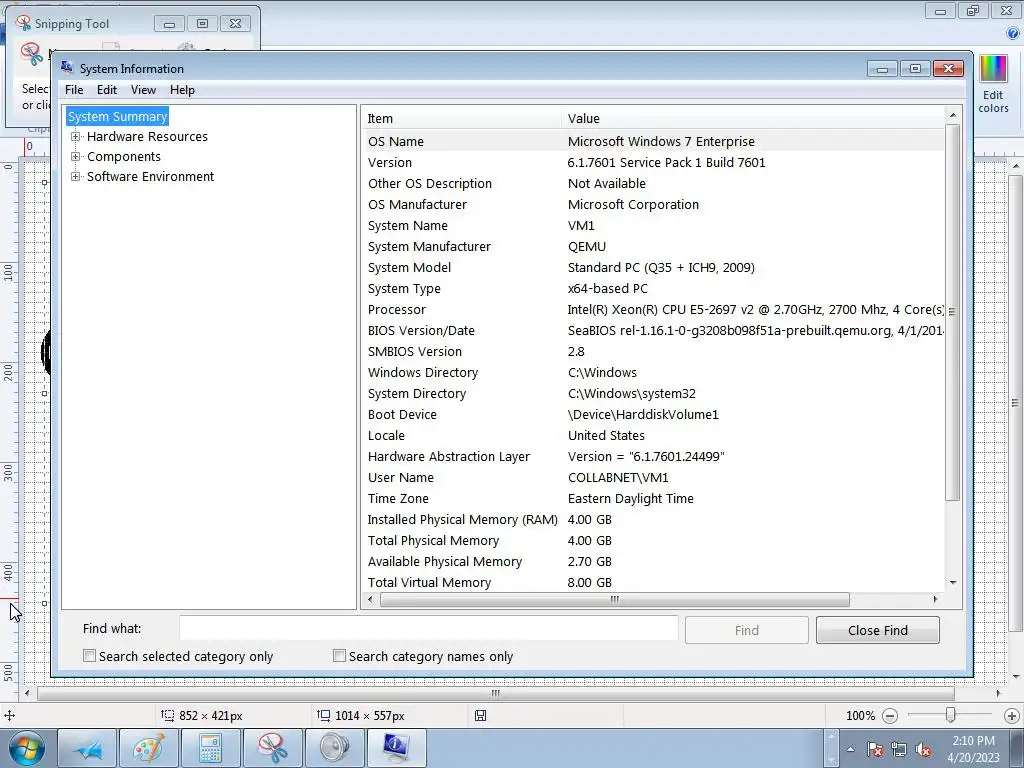Image resolution: width=1024 pixels, height=768 pixels.
Task: Click the muted volume tray icon
Action: point(923,750)
